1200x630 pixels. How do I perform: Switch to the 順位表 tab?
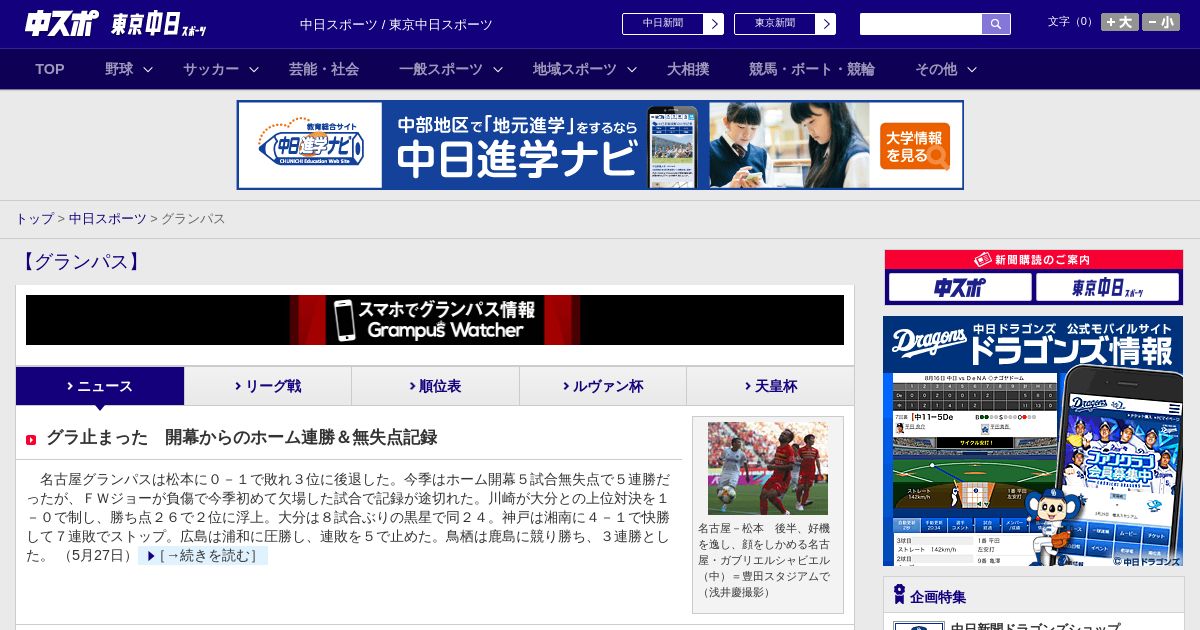[x=435, y=386]
